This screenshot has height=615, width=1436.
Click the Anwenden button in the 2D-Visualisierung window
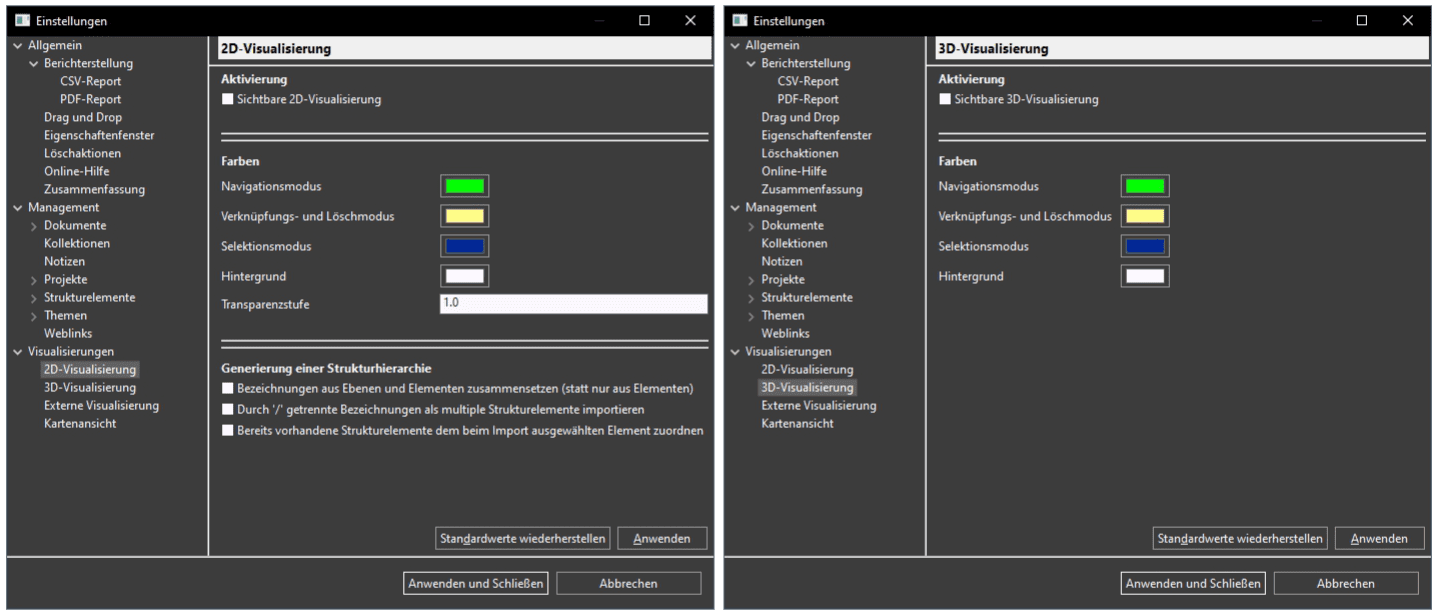coord(662,538)
